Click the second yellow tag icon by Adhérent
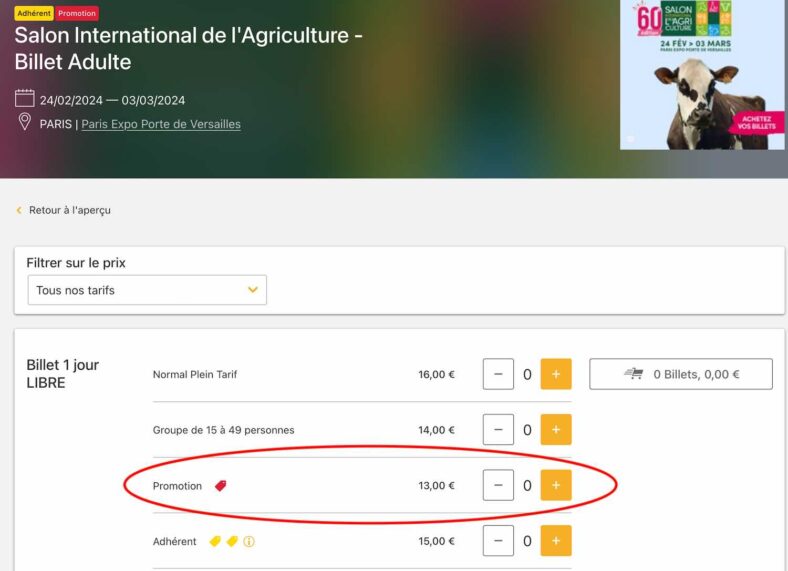 pos(232,541)
